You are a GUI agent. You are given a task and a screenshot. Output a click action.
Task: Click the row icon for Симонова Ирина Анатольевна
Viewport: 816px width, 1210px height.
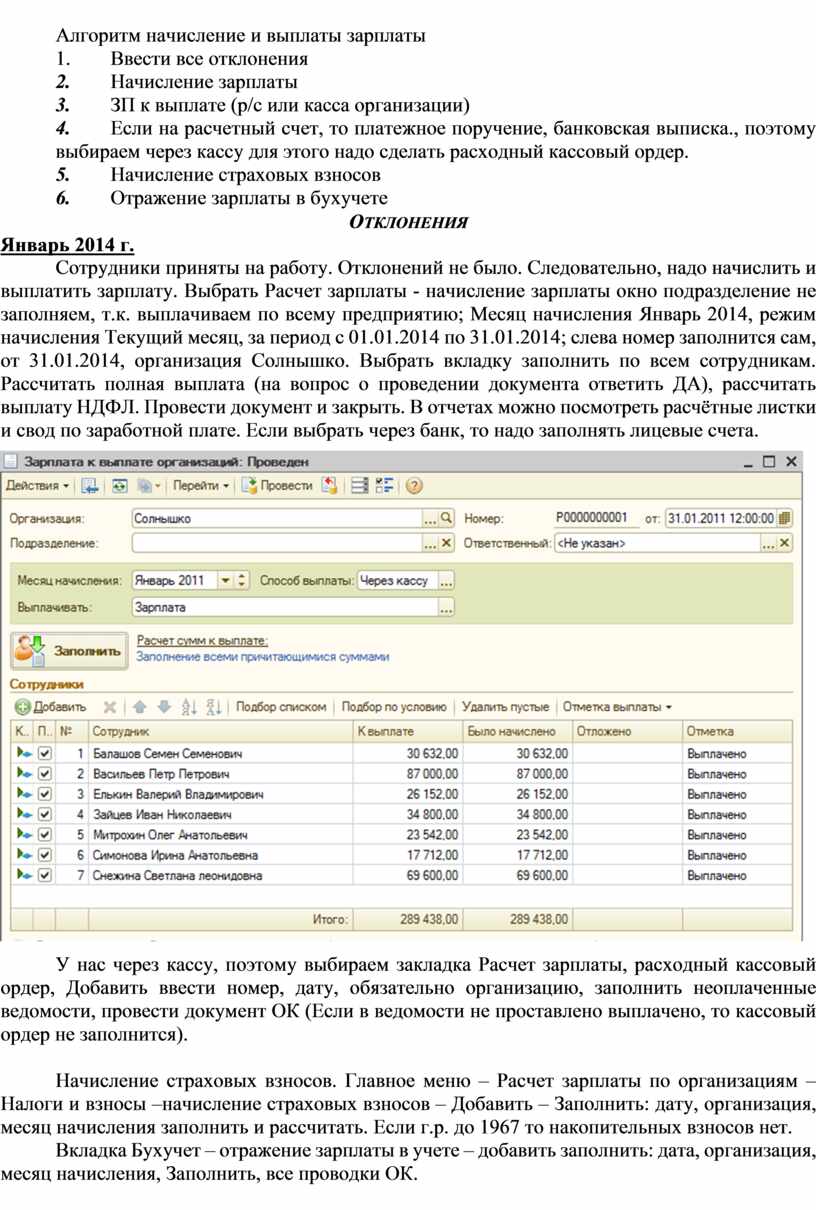pos(23,855)
